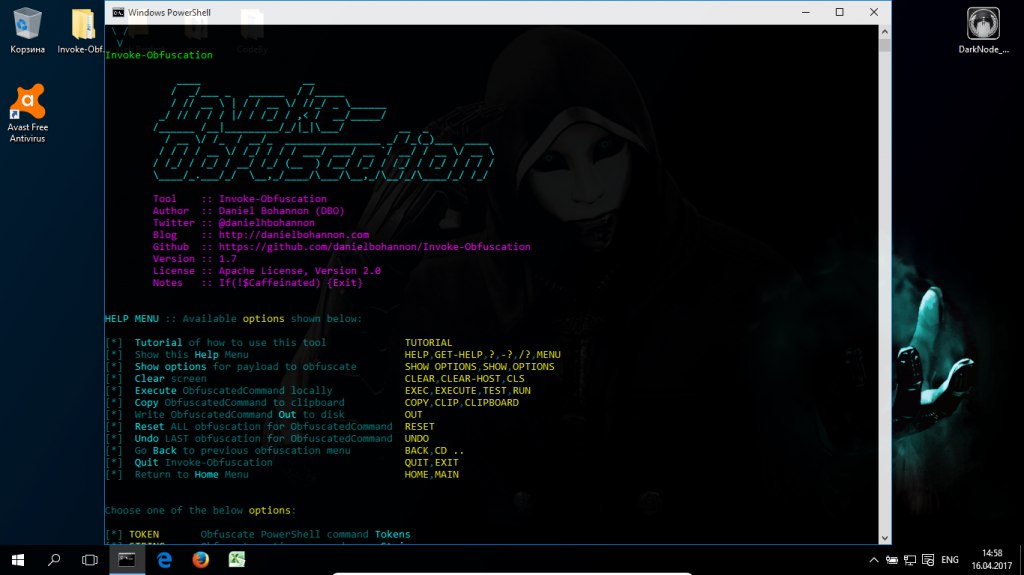The width and height of the screenshot is (1024, 575).
Task: Click 'Quit Invoke-Obfuscation' description line
Action: tap(204, 463)
